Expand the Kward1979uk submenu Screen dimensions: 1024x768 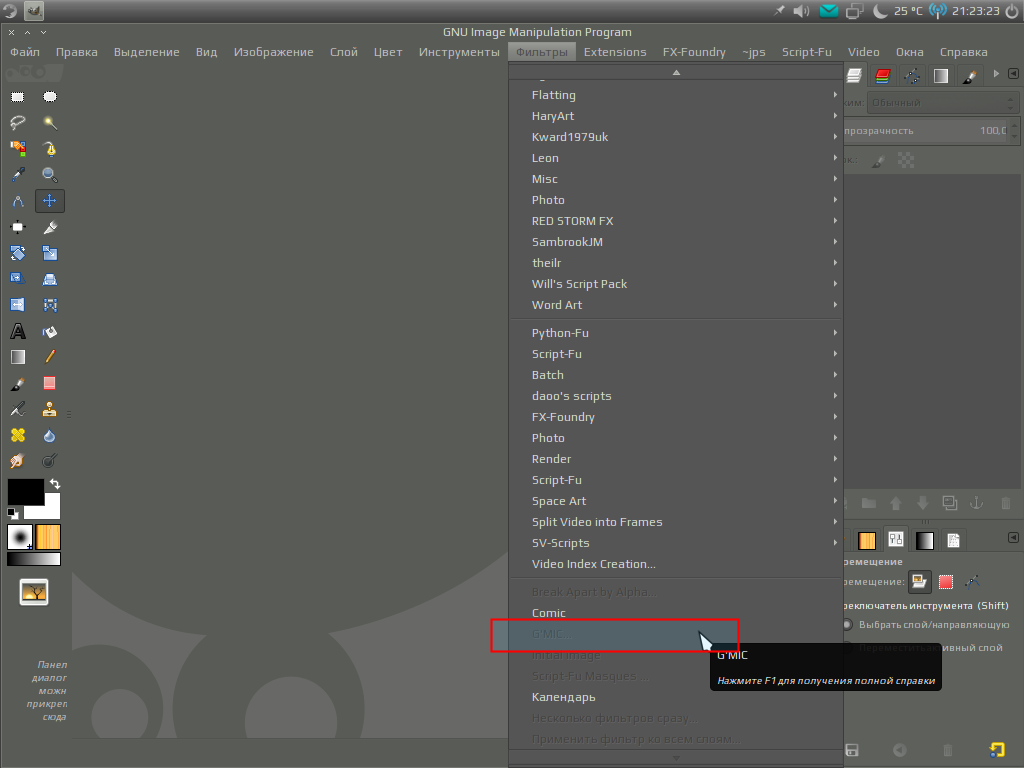pos(677,136)
